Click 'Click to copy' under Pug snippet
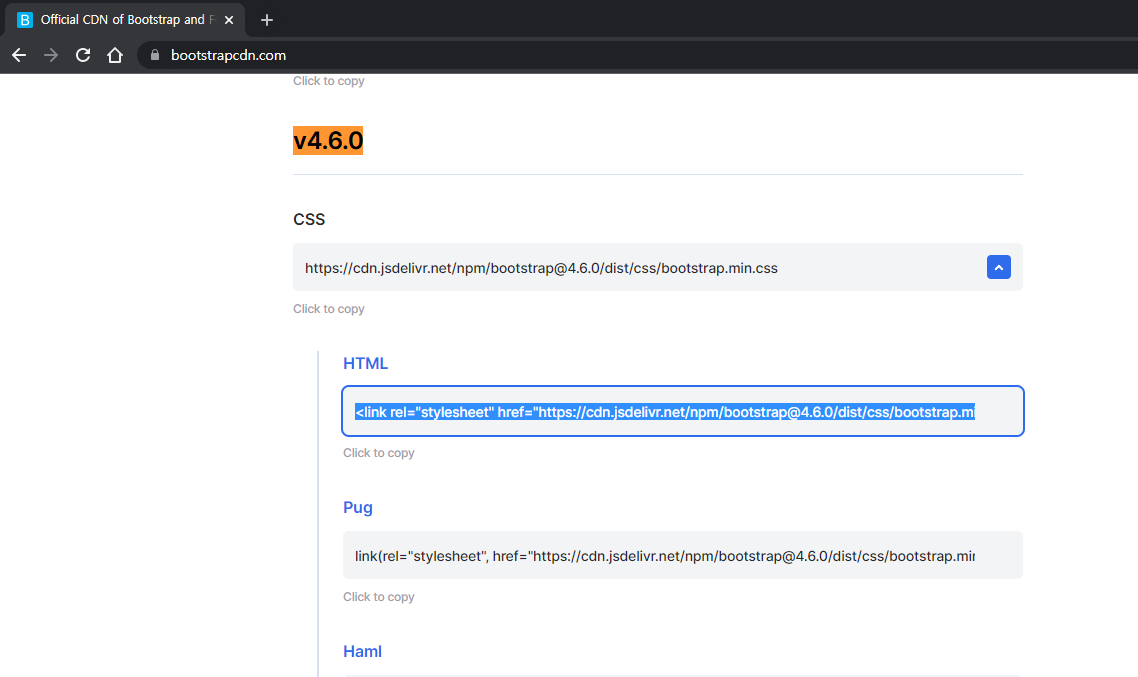This screenshot has width=1138, height=677. (x=379, y=597)
